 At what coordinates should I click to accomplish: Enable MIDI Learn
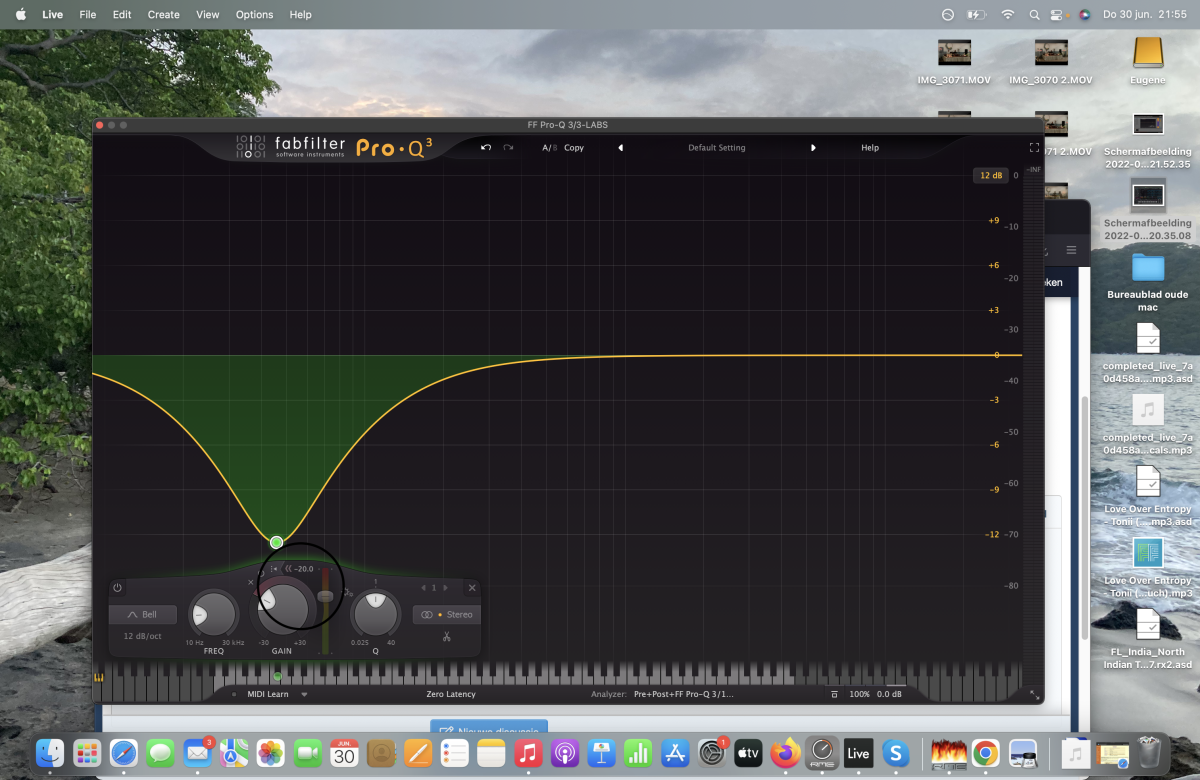point(268,694)
